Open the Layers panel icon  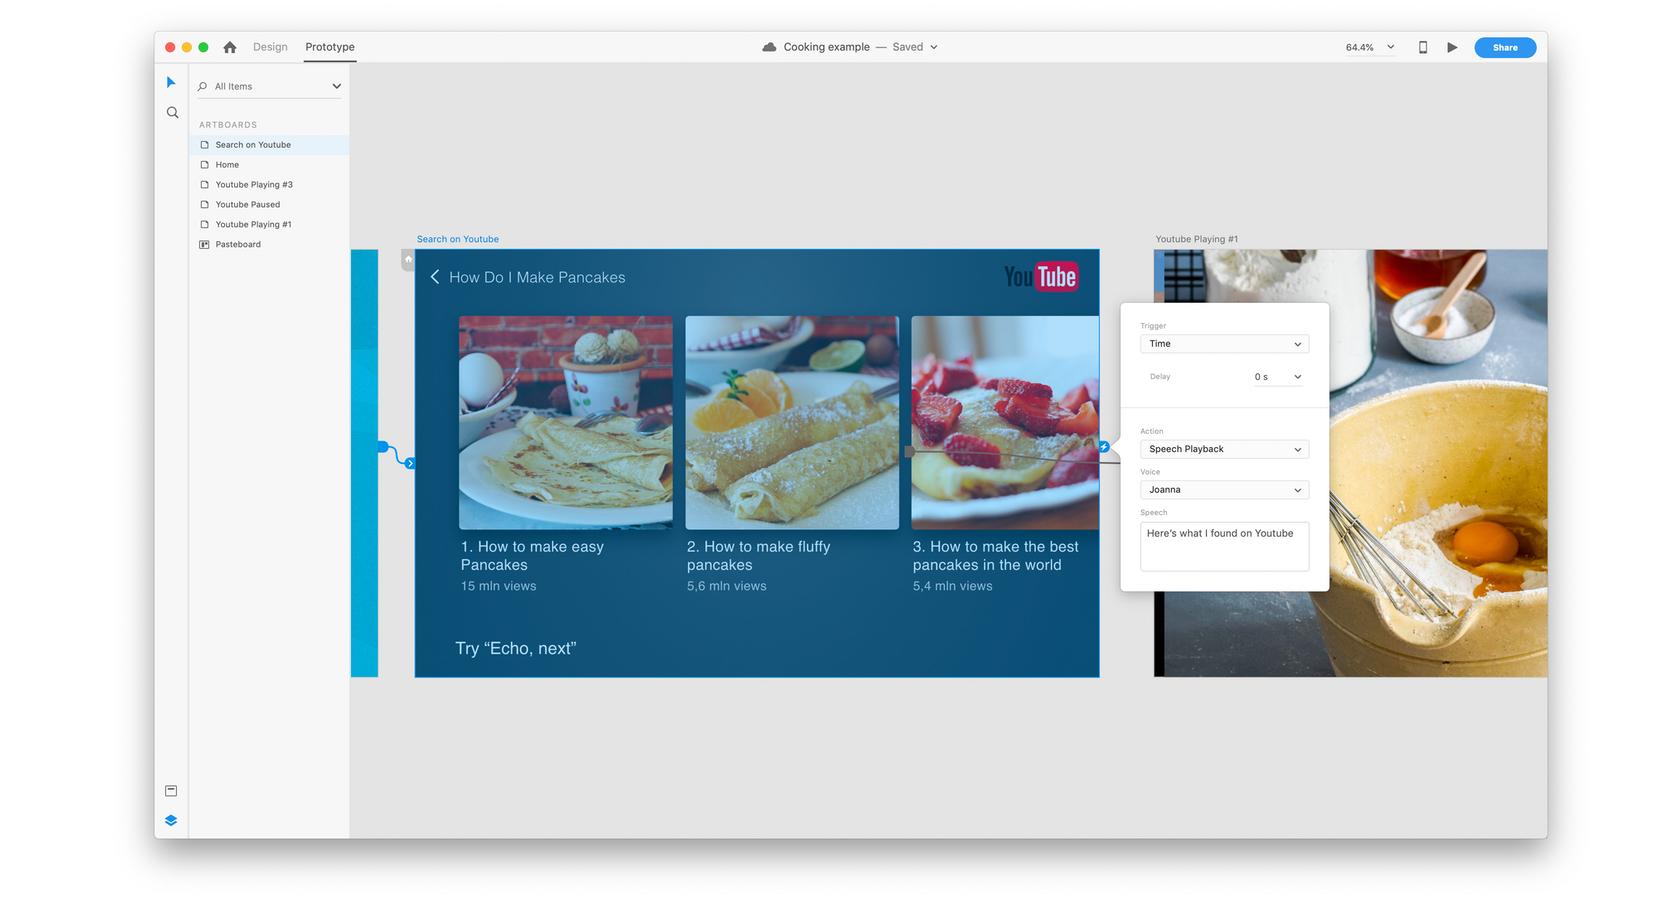coord(171,820)
